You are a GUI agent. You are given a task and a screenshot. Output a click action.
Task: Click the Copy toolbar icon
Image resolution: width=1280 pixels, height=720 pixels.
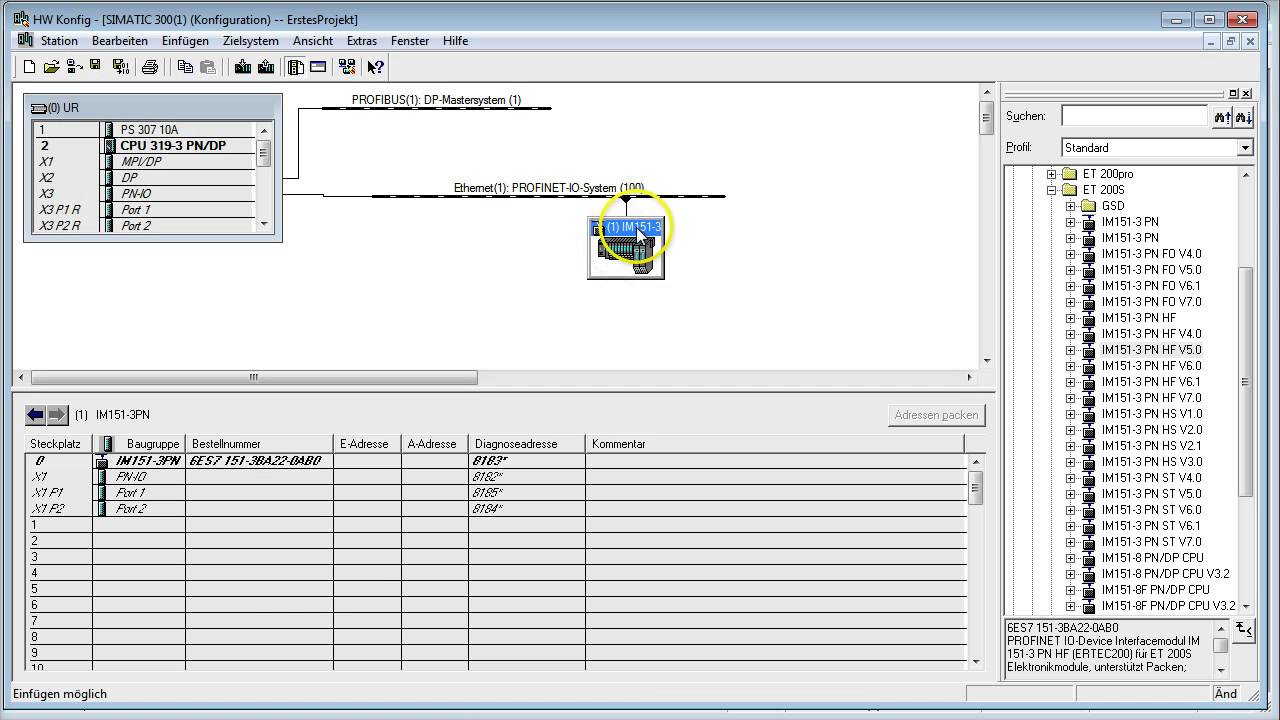pos(185,67)
